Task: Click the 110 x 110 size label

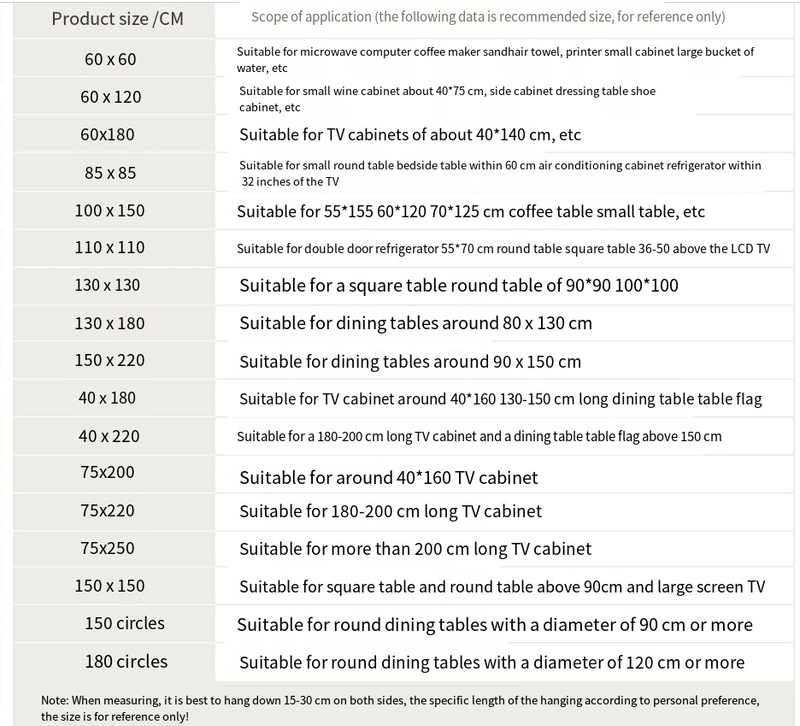Action: [x=110, y=248]
